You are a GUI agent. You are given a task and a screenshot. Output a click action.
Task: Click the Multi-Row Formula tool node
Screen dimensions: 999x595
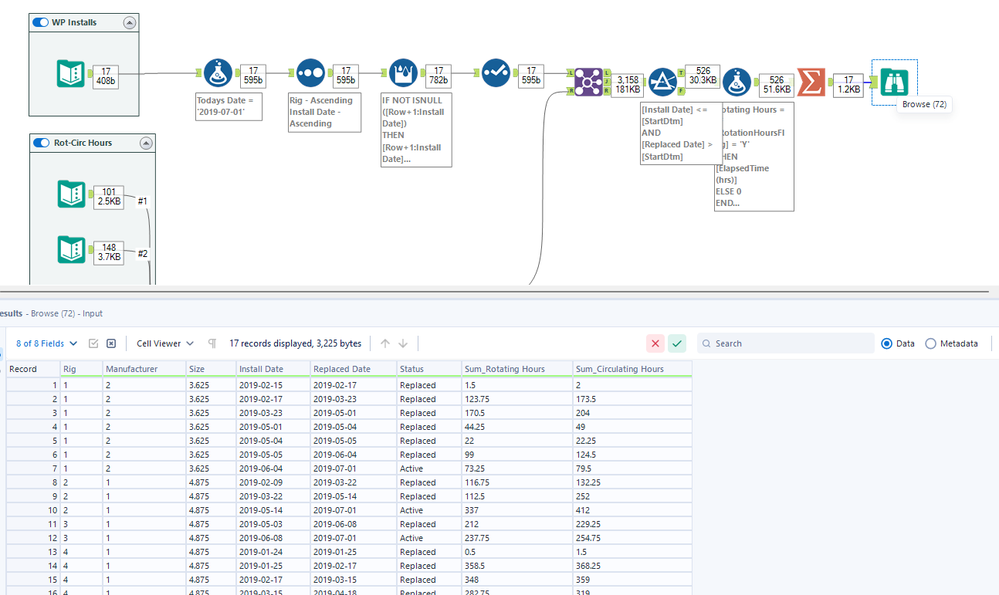point(403,74)
